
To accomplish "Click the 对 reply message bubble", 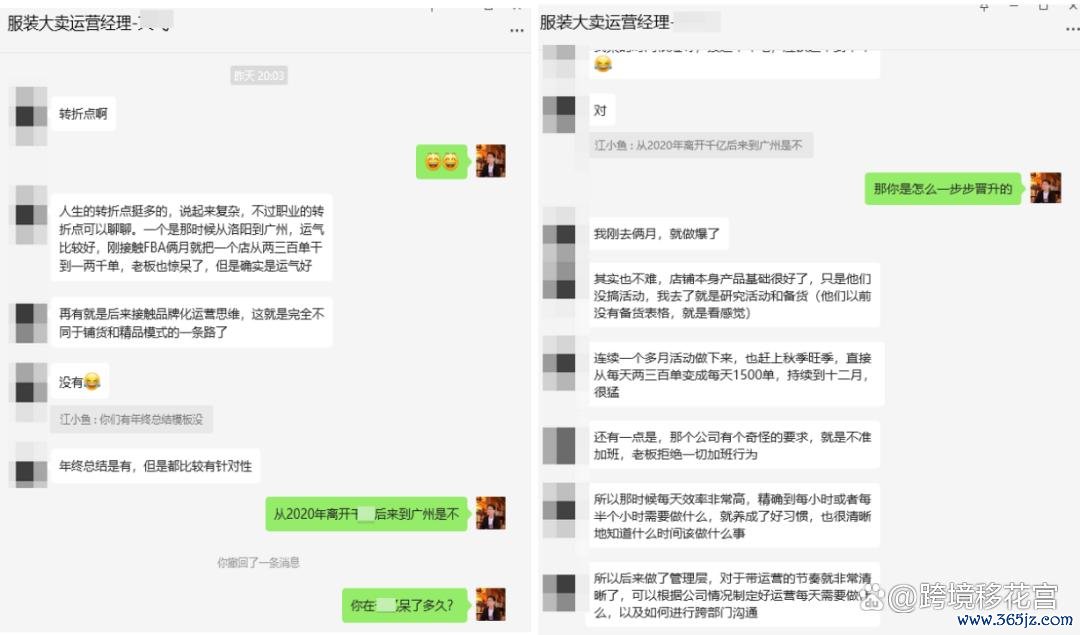I will 602,110.
